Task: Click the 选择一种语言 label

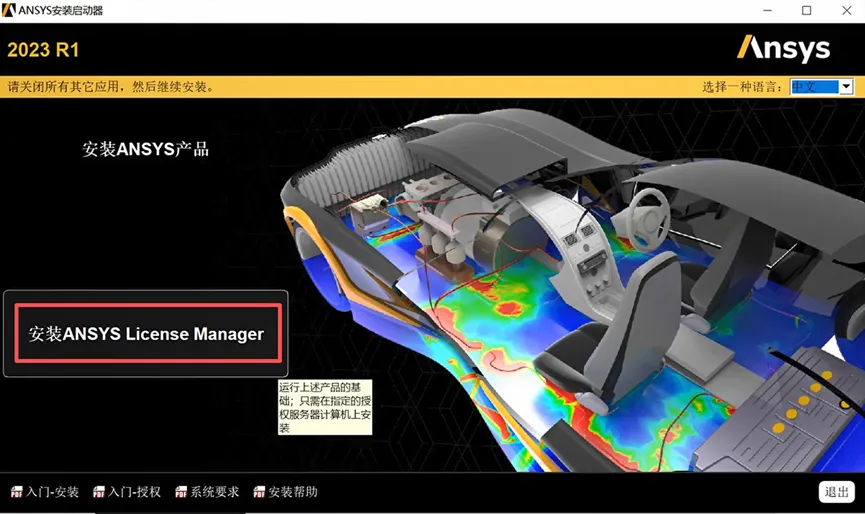Action: pyautogui.click(x=742, y=87)
